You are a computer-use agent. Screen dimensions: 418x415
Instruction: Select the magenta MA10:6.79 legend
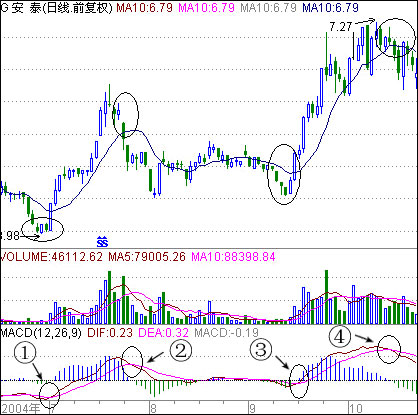coord(206,7)
